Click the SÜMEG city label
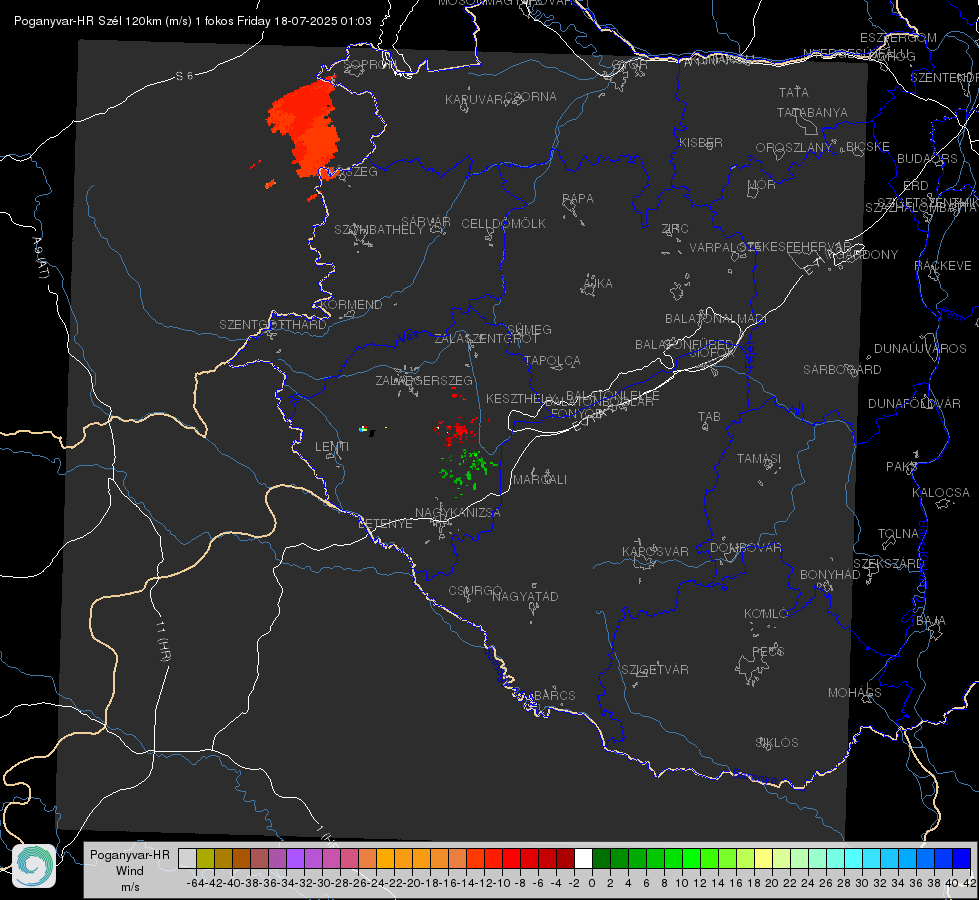The width and height of the screenshot is (979, 900). (x=529, y=330)
